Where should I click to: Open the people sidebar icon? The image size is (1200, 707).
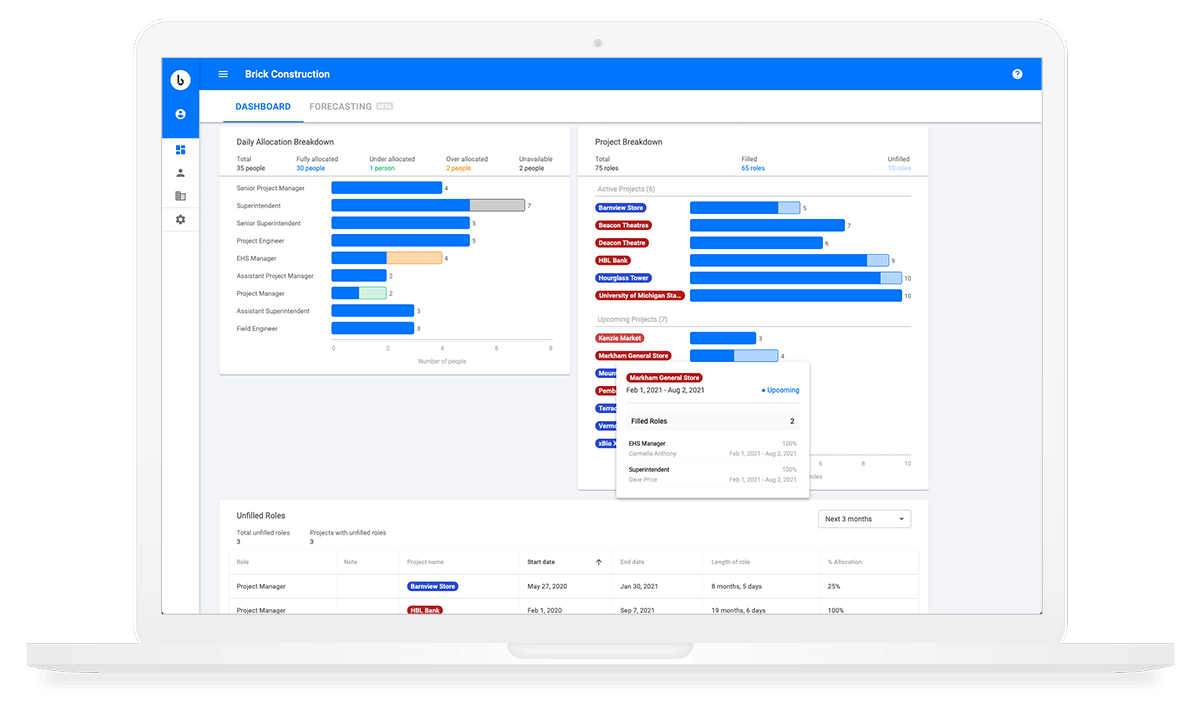coord(180,173)
